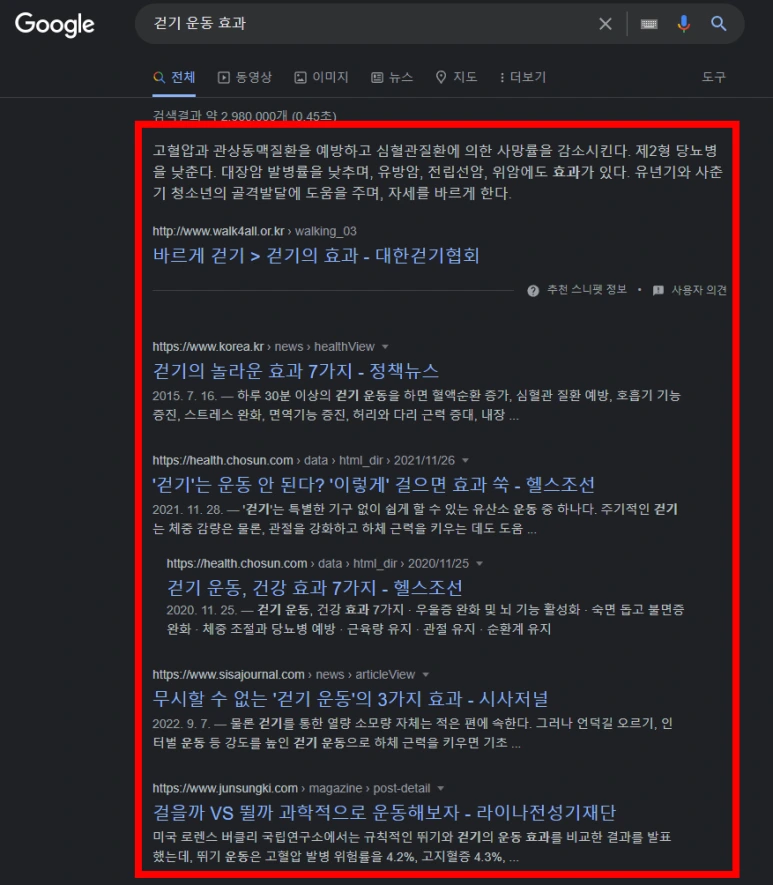Open 무시할 수 없는 '걷기 운동'의 3가지 효과 result
Screen dimensions: 773x885
pyautogui.click(x=350, y=699)
